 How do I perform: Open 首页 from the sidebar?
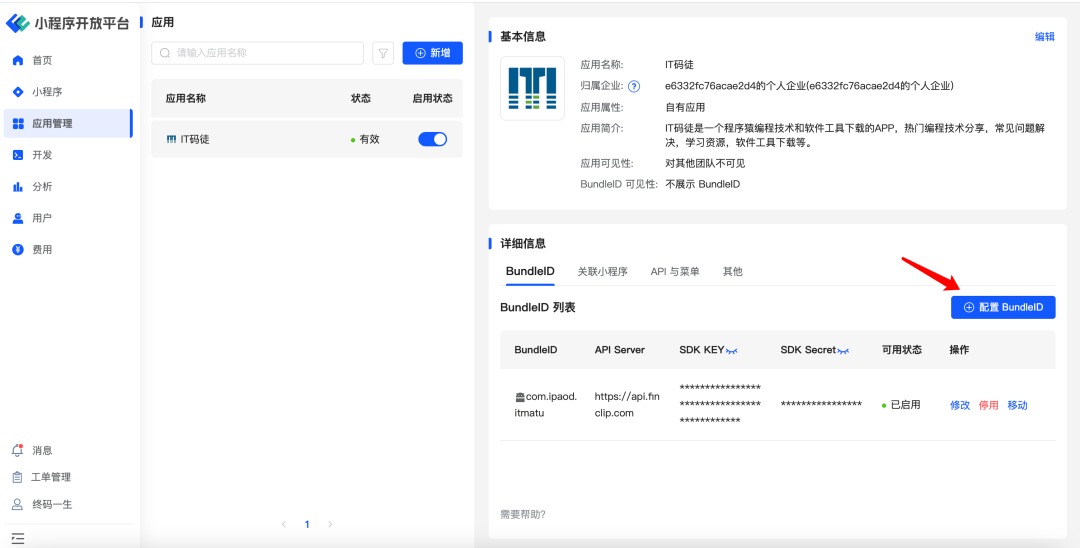coord(41,60)
